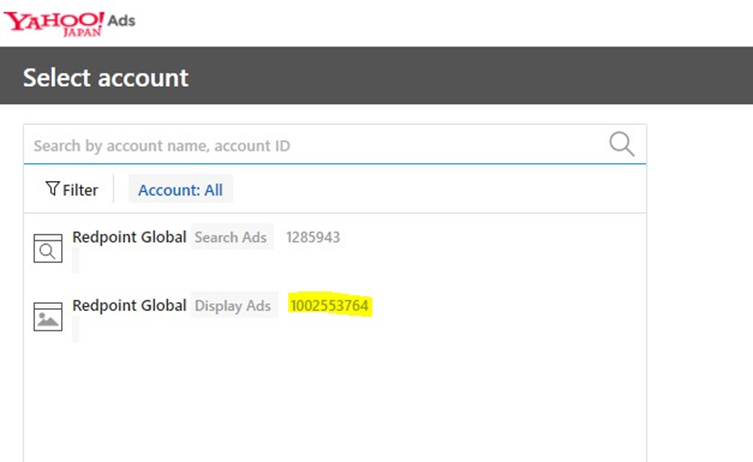Click the Display Ads account image icon
The height and width of the screenshot is (462, 753).
pyautogui.click(x=47, y=316)
